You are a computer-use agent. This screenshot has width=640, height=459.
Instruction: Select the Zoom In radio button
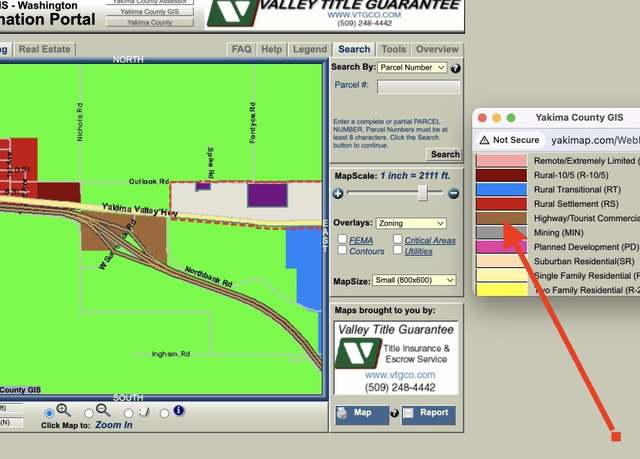pyautogui.click(x=49, y=413)
